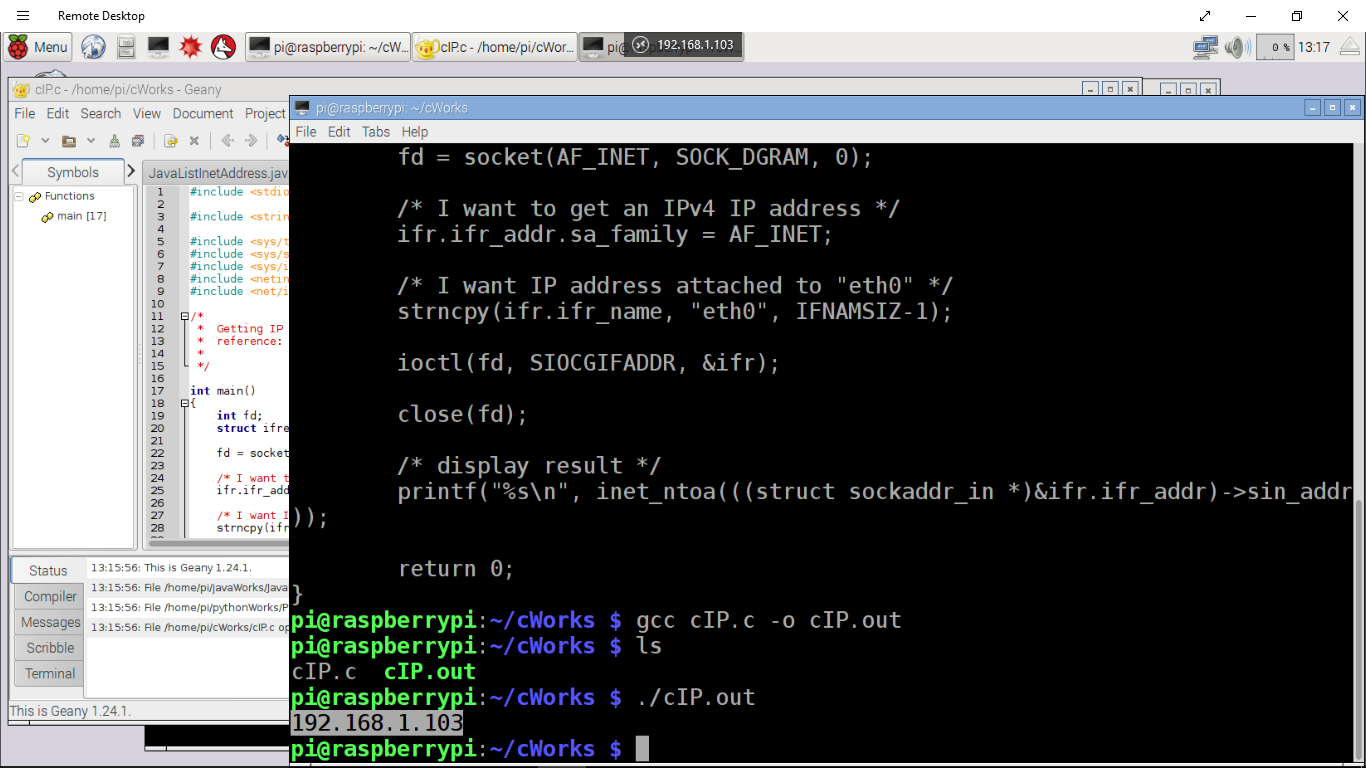Click Geany navigate back arrow
The image size is (1366, 768).
[227, 141]
